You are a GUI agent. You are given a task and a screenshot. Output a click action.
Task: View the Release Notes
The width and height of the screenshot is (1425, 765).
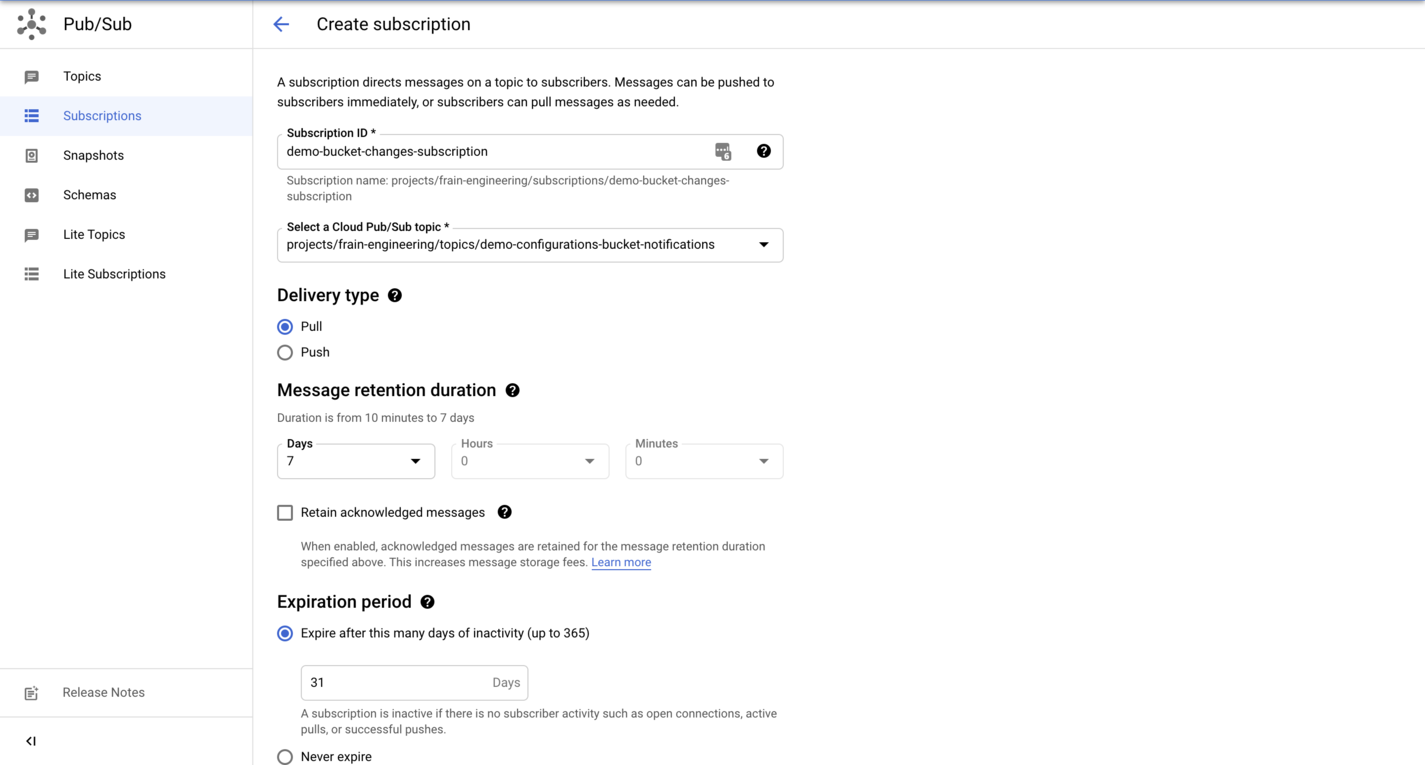[103, 692]
